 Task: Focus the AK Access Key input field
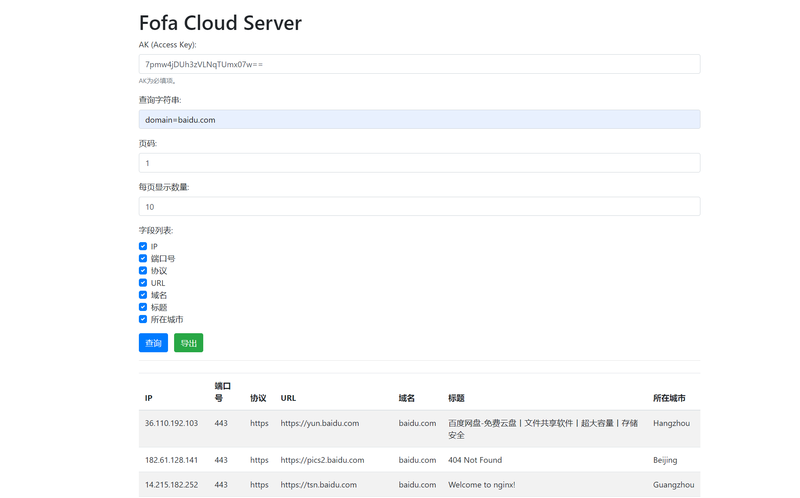coord(419,64)
